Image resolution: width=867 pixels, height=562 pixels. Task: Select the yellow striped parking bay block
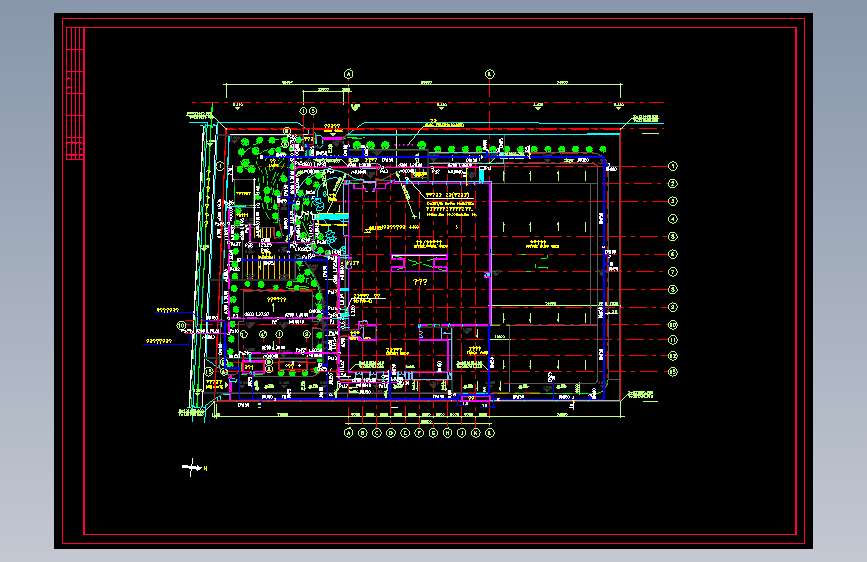tap(266, 267)
